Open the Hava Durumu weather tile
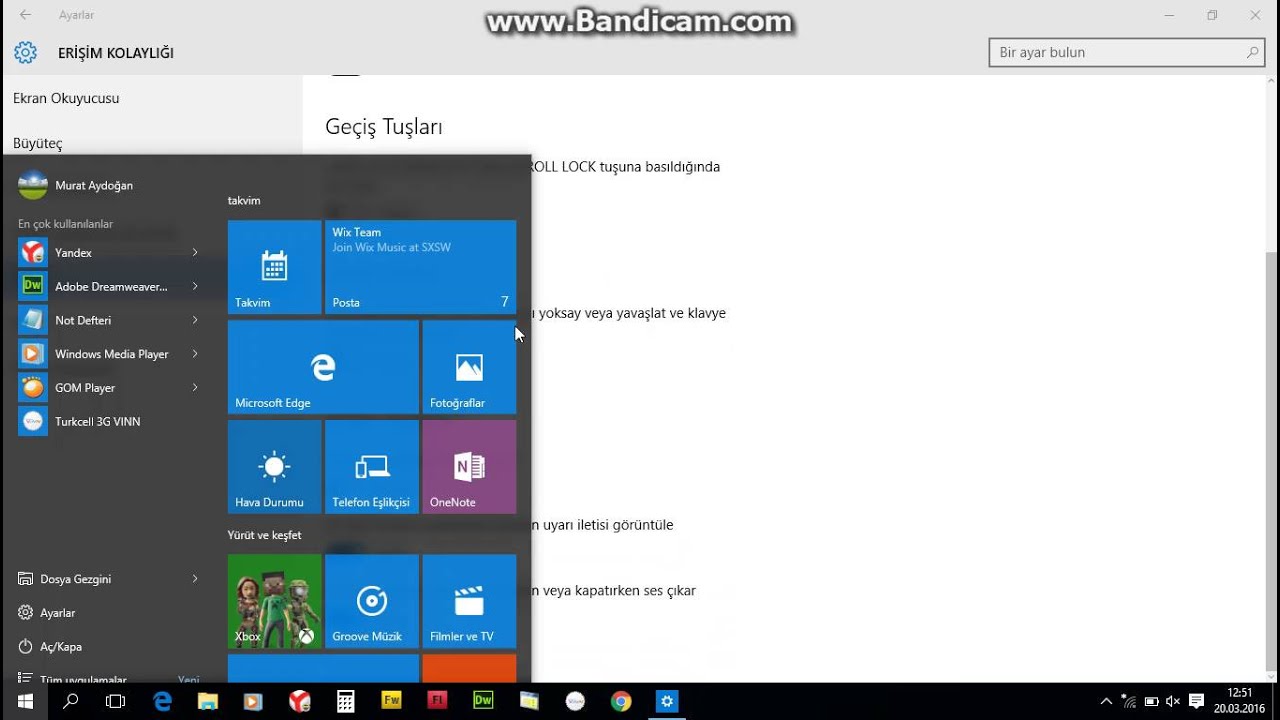This screenshot has width=1280, height=720. click(274, 467)
